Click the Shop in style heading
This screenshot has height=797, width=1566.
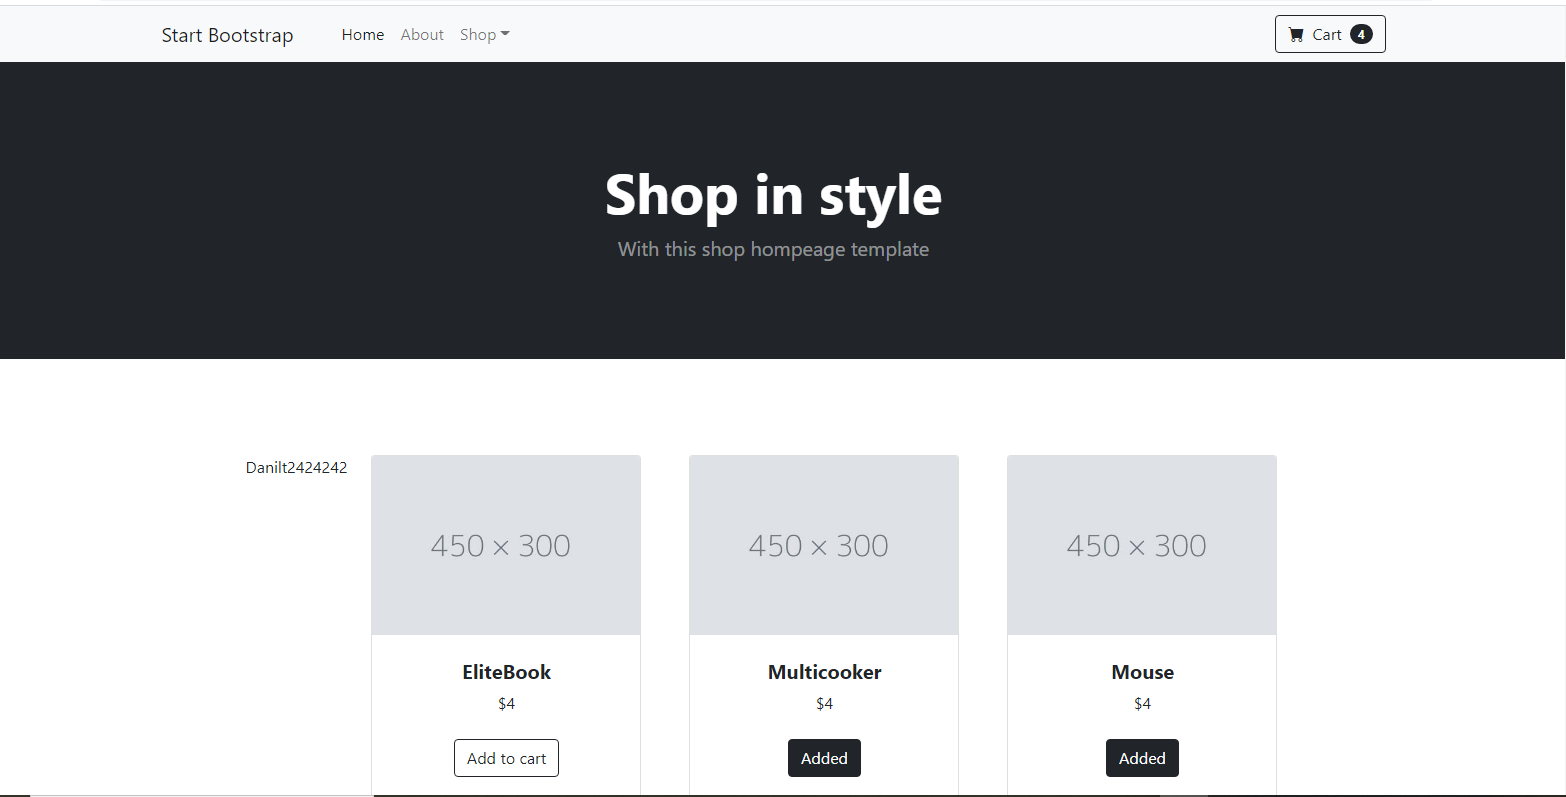772,195
